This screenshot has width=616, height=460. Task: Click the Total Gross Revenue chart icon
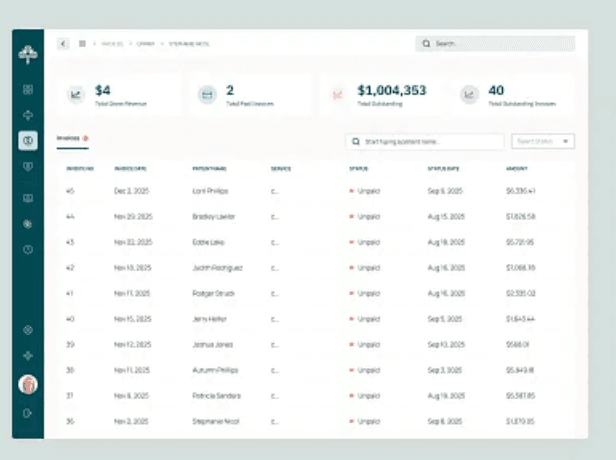(76, 95)
